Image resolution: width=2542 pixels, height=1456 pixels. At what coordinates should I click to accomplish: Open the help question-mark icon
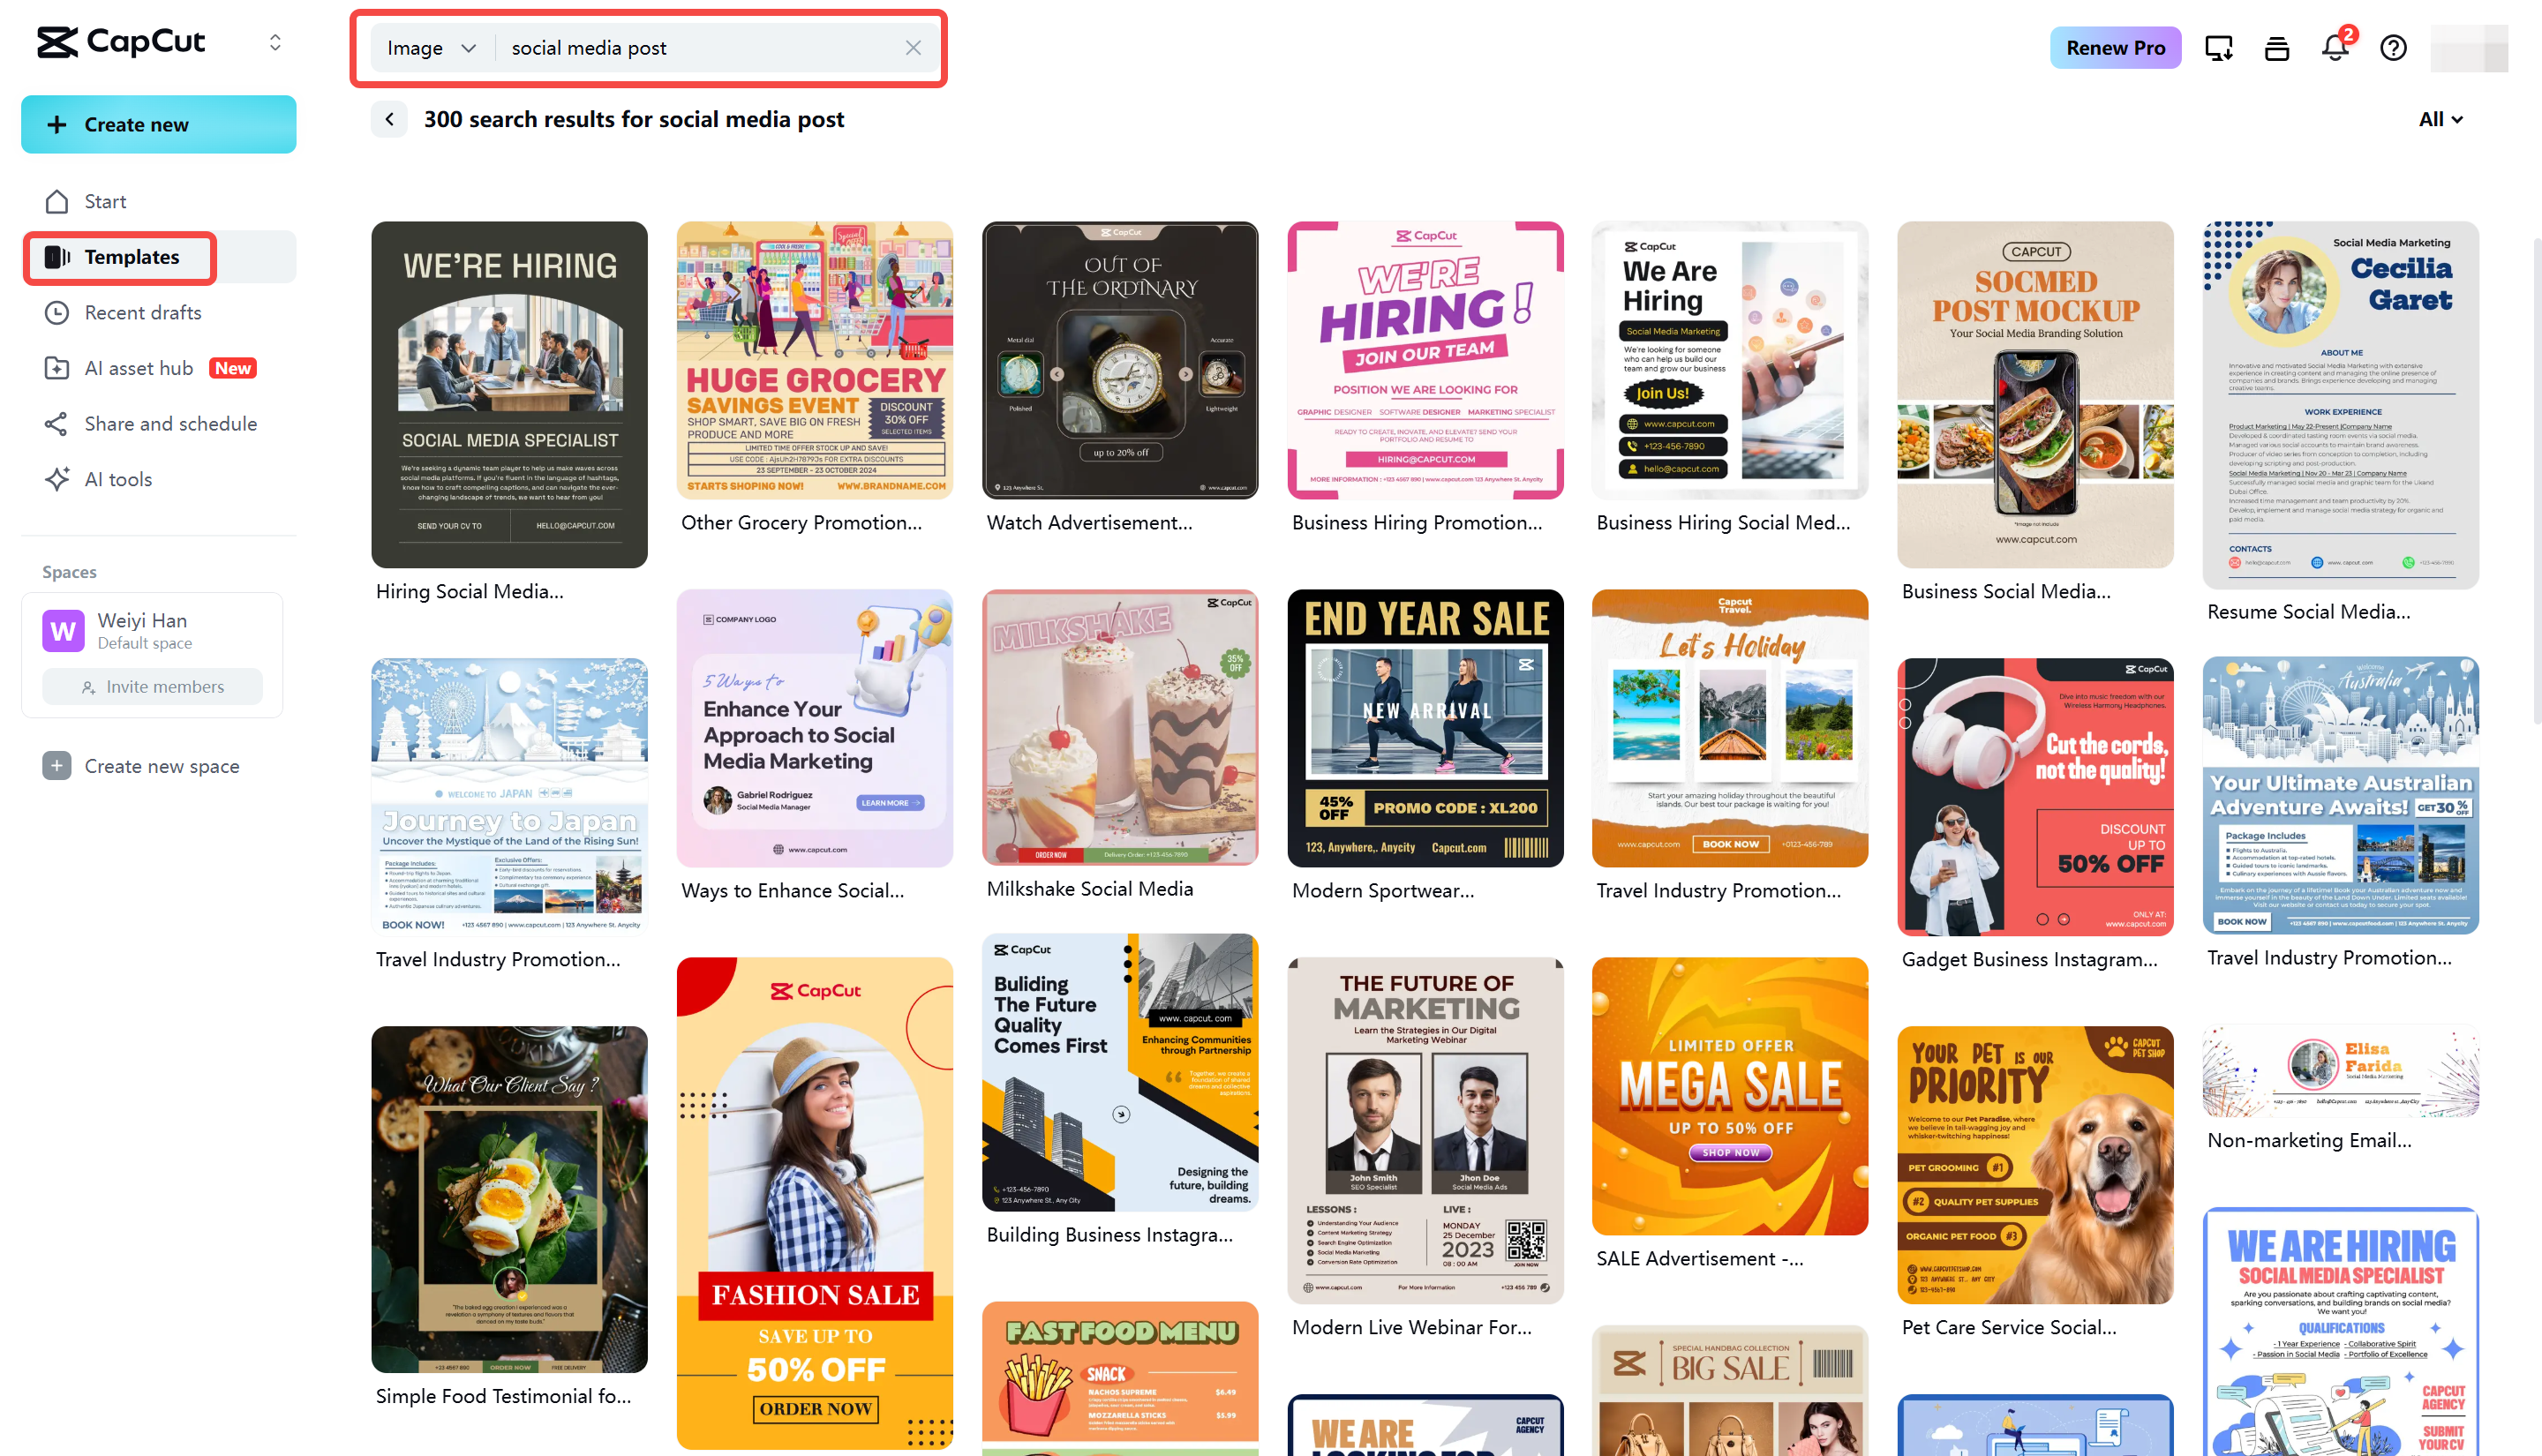point(2393,47)
